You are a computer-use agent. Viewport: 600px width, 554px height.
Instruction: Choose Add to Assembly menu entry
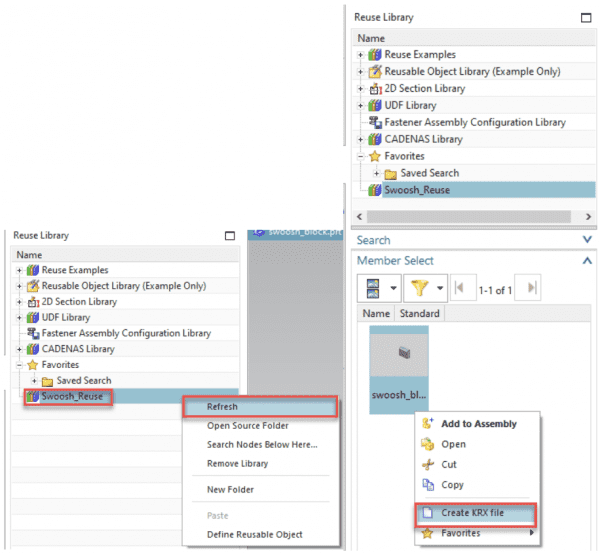point(479,424)
